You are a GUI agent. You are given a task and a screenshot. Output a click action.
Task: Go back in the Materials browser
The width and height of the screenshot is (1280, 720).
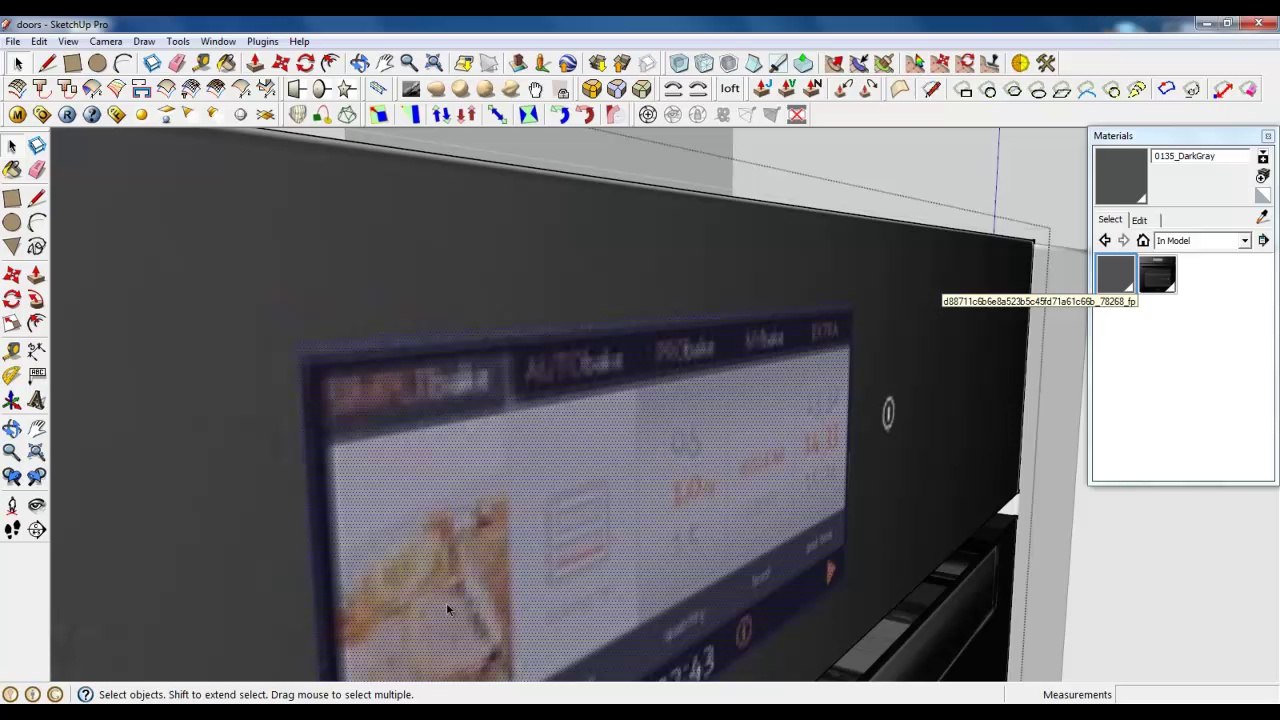pos(1105,241)
